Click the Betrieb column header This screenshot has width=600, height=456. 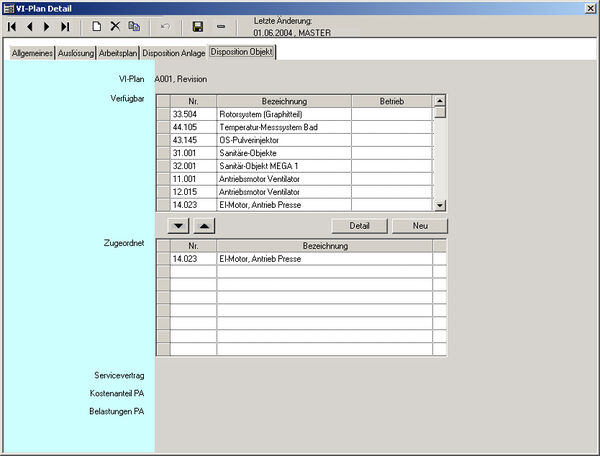[391, 101]
